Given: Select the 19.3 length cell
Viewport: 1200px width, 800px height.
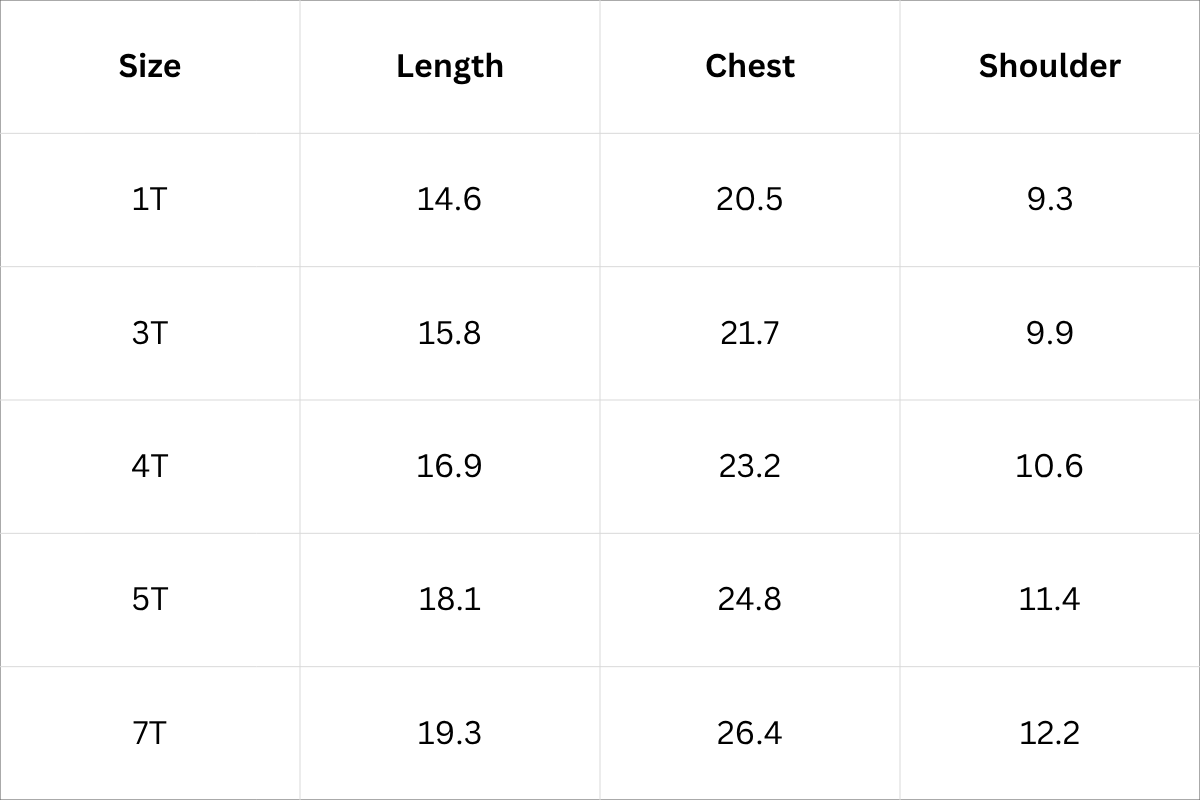Looking at the screenshot, I should click(x=449, y=733).
